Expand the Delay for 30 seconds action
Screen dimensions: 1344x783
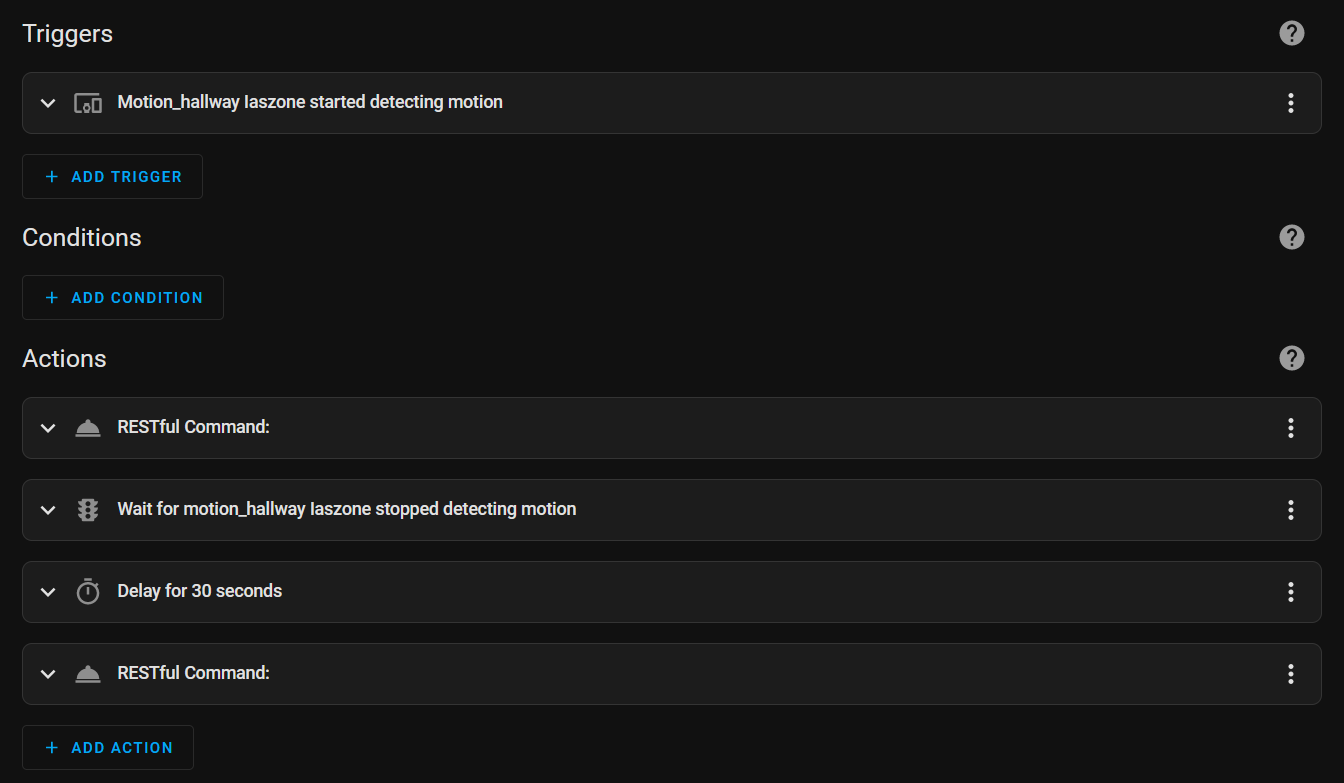click(x=47, y=592)
